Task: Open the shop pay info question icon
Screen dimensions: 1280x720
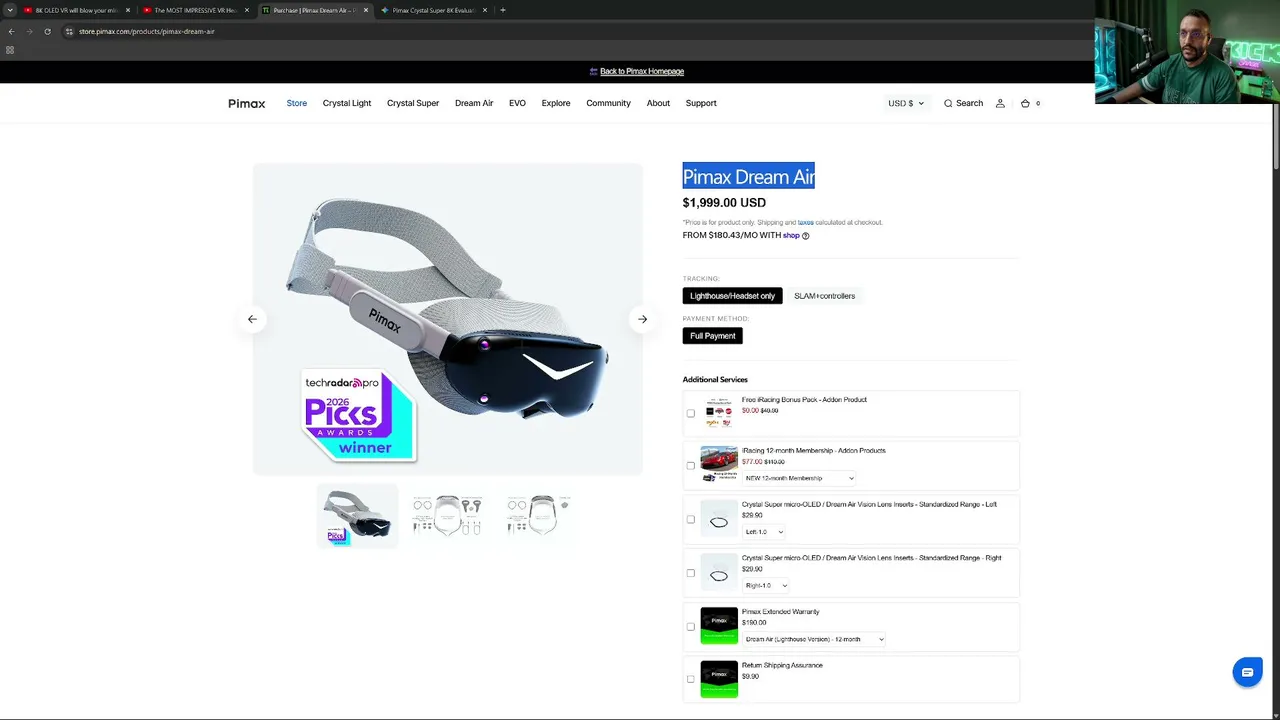Action: (x=805, y=236)
